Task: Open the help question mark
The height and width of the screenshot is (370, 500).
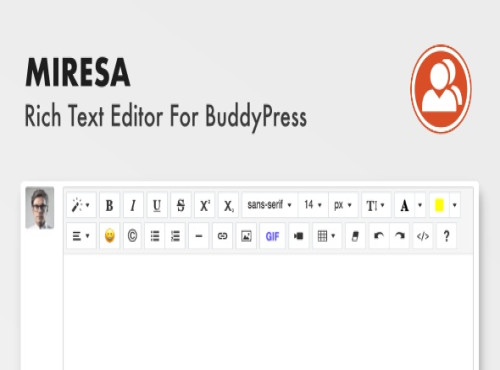Action: tap(446, 236)
